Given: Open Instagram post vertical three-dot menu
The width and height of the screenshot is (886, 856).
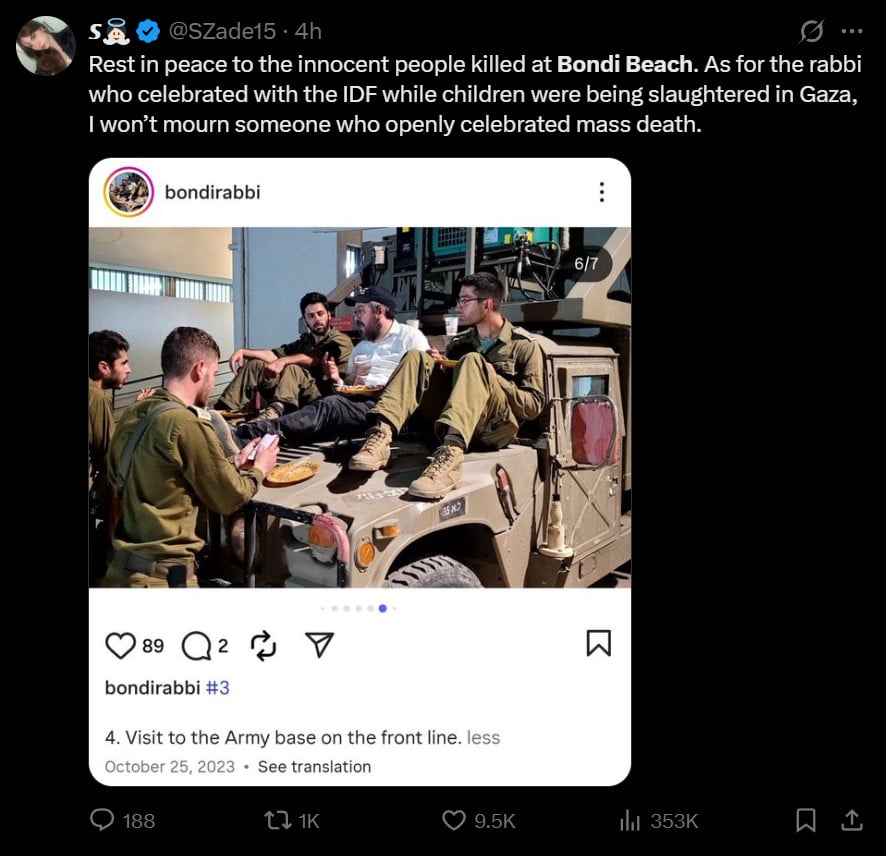Looking at the screenshot, I should (x=602, y=192).
